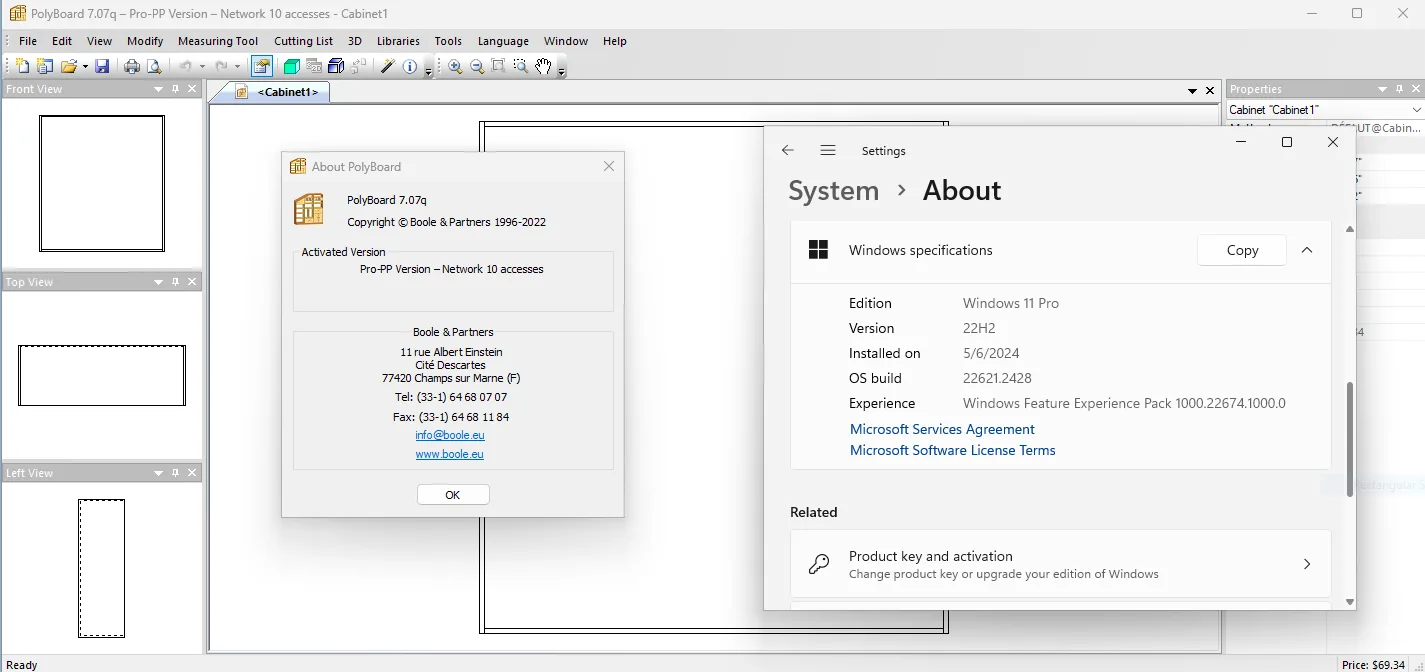Toggle the Properties panel pin
Image resolution: width=1425 pixels, height=672 pixels.
(1400, 89)
